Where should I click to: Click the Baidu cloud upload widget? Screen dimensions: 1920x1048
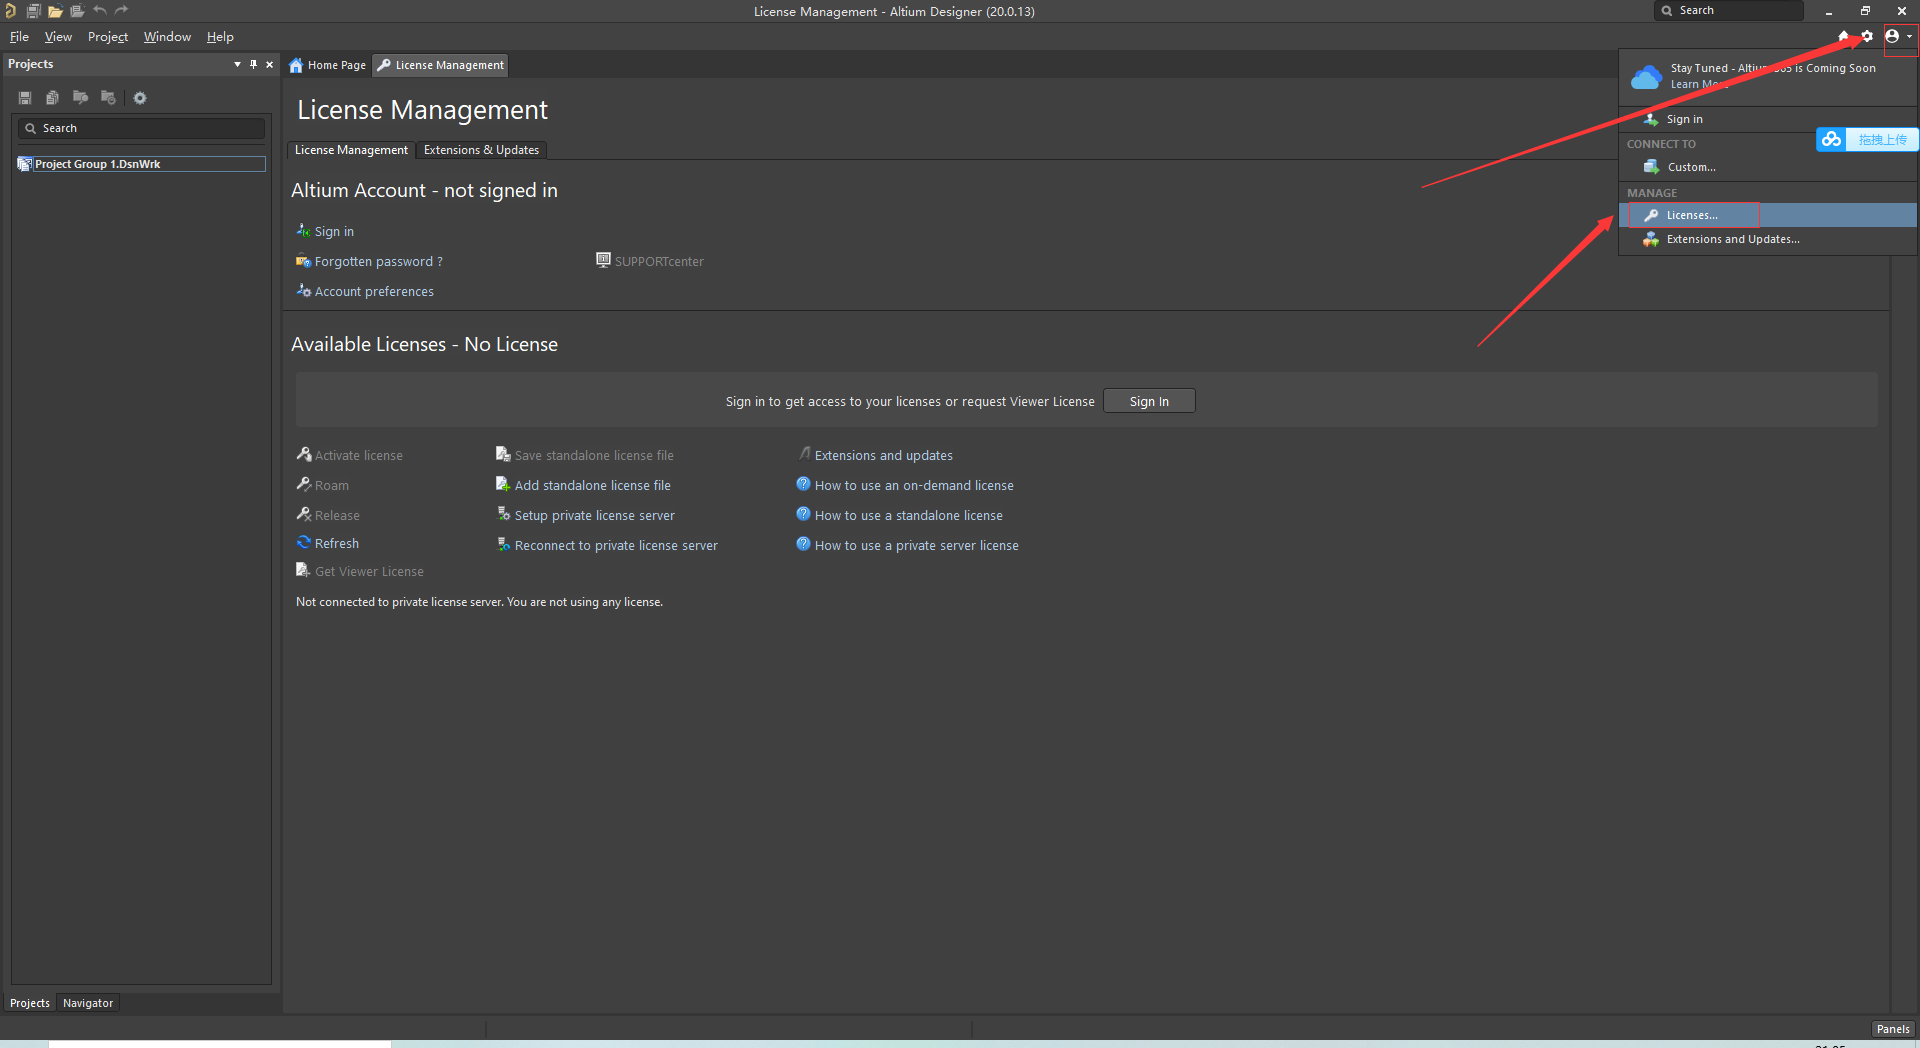tap(1866, 140)
